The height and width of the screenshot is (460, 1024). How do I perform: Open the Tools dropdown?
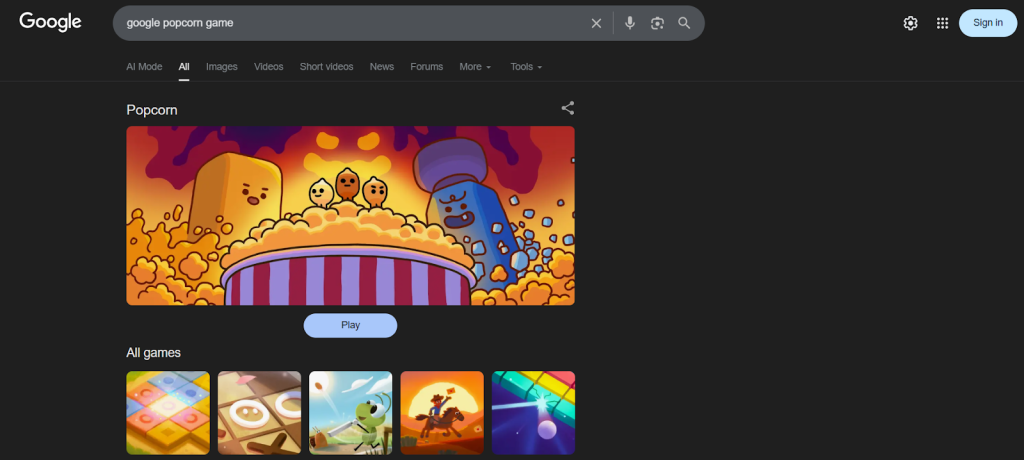(526, 67)
